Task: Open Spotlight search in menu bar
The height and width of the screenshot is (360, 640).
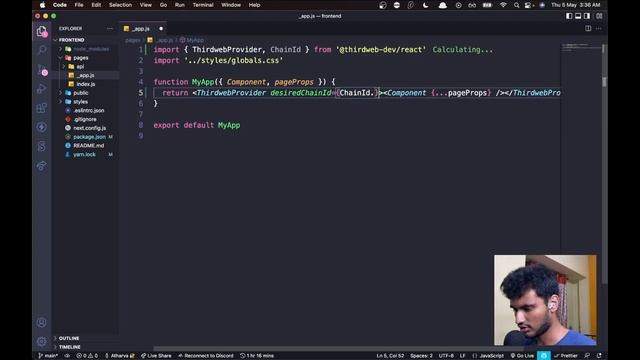Action: pyautogui.click(x=516, y=5)
